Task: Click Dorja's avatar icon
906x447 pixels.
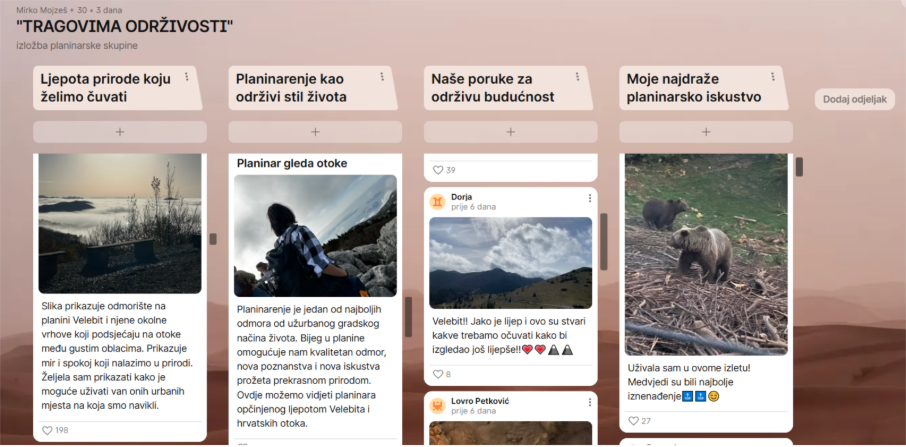Action: pyautogui.click(x=438, y=201)
